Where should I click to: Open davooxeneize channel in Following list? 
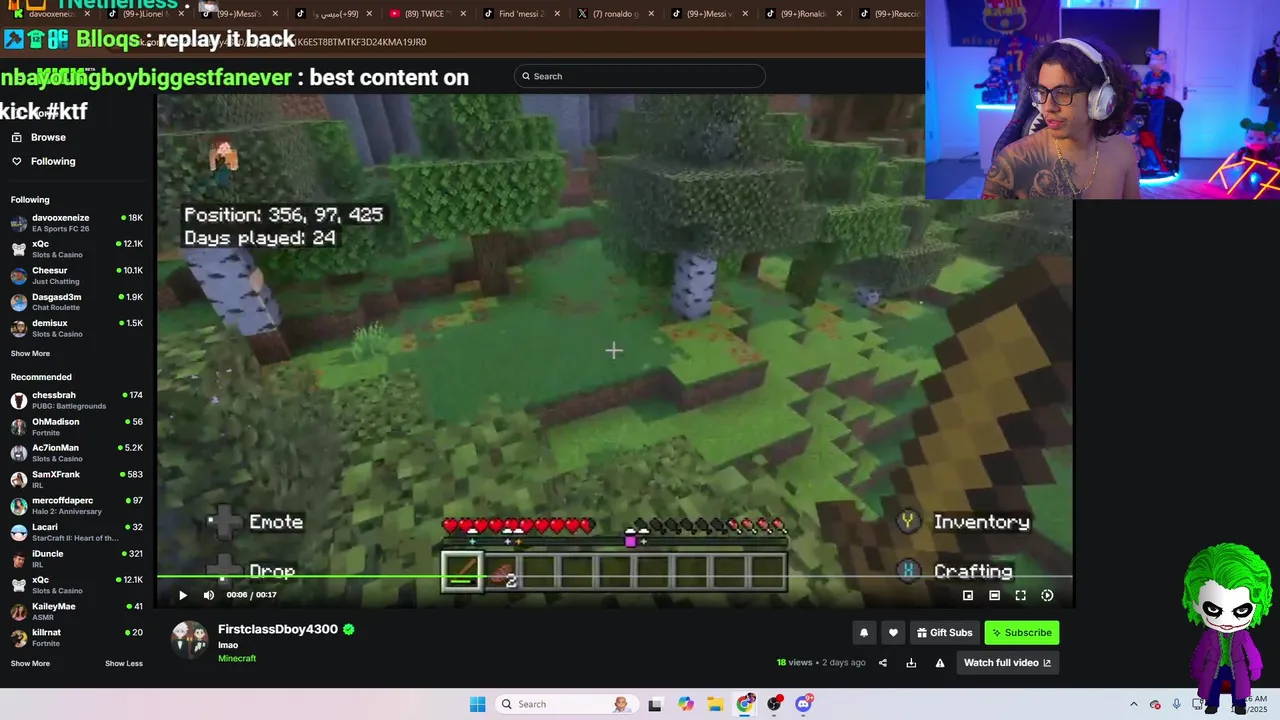(77, 223)
